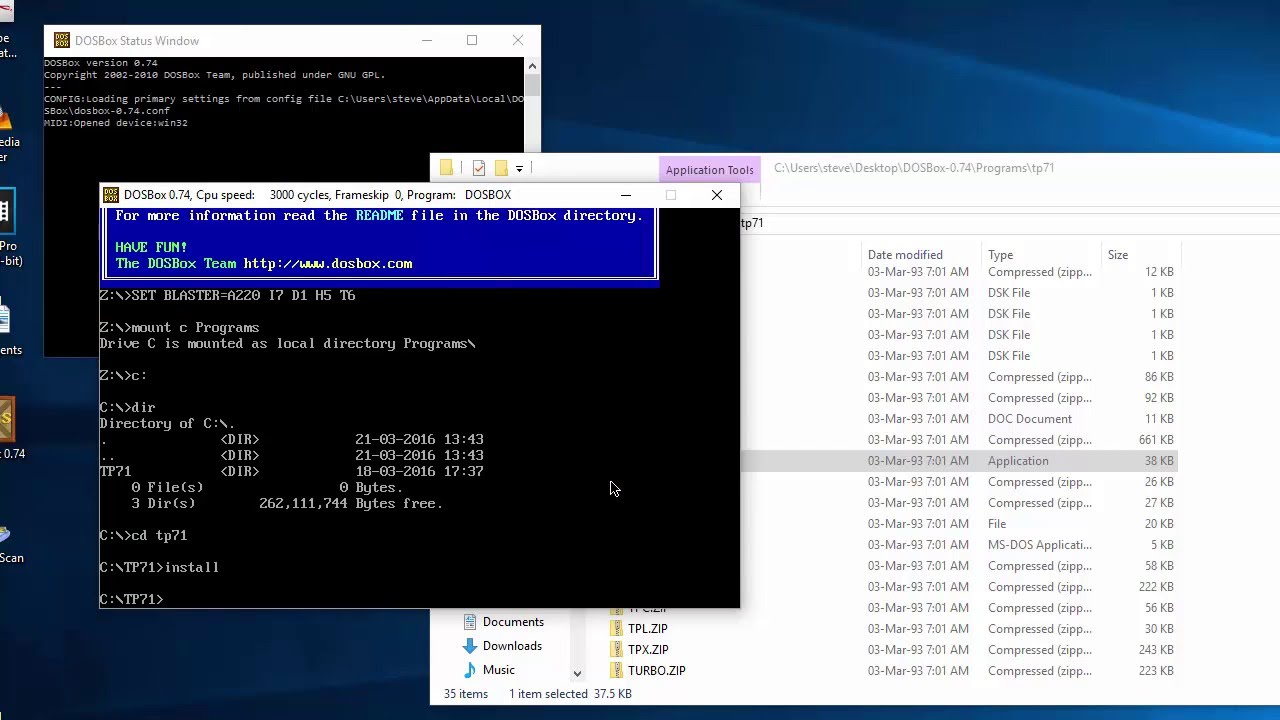
Task: Click the DOSBox main window title bar icon
Action: [x=111, y=195]
